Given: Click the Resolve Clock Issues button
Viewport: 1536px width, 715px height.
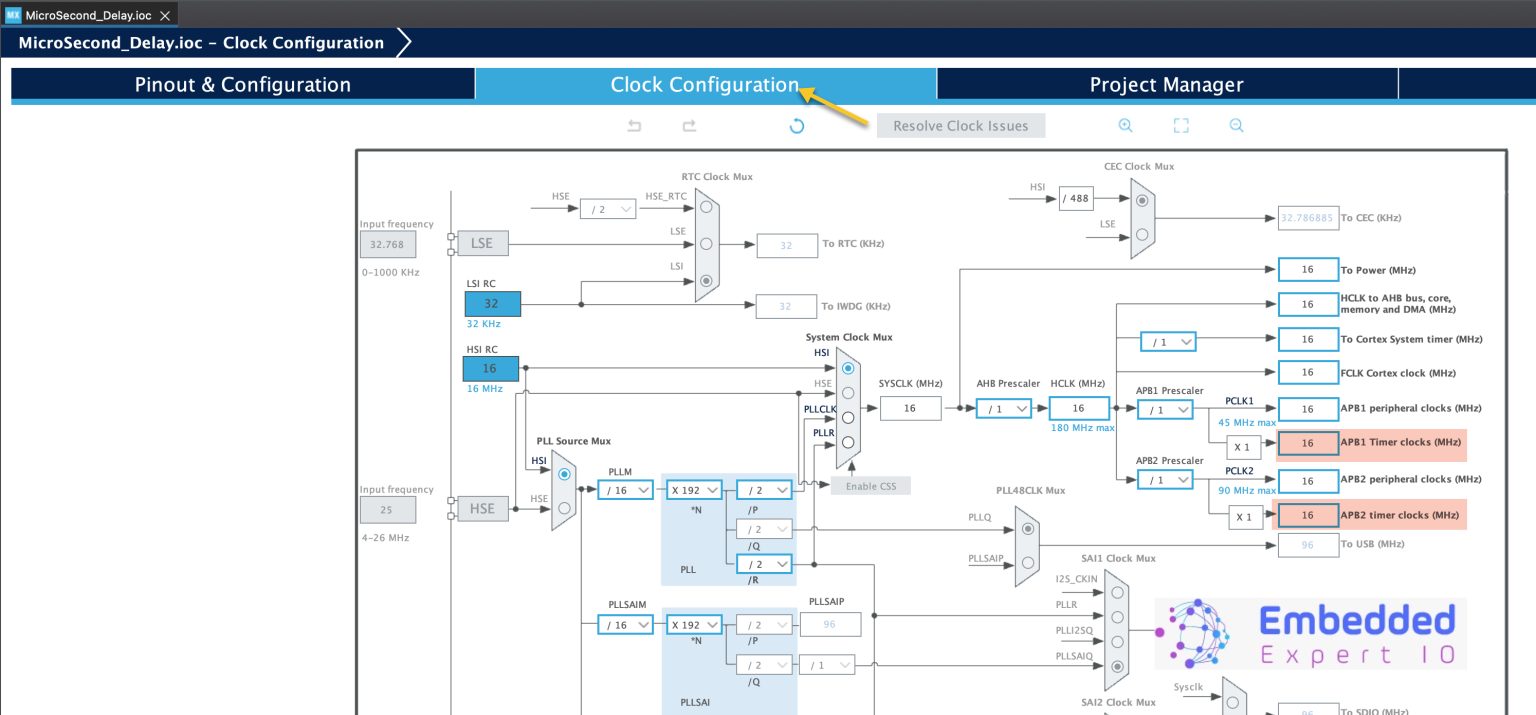Looking at the screenshot, I should tap(960, 126).
